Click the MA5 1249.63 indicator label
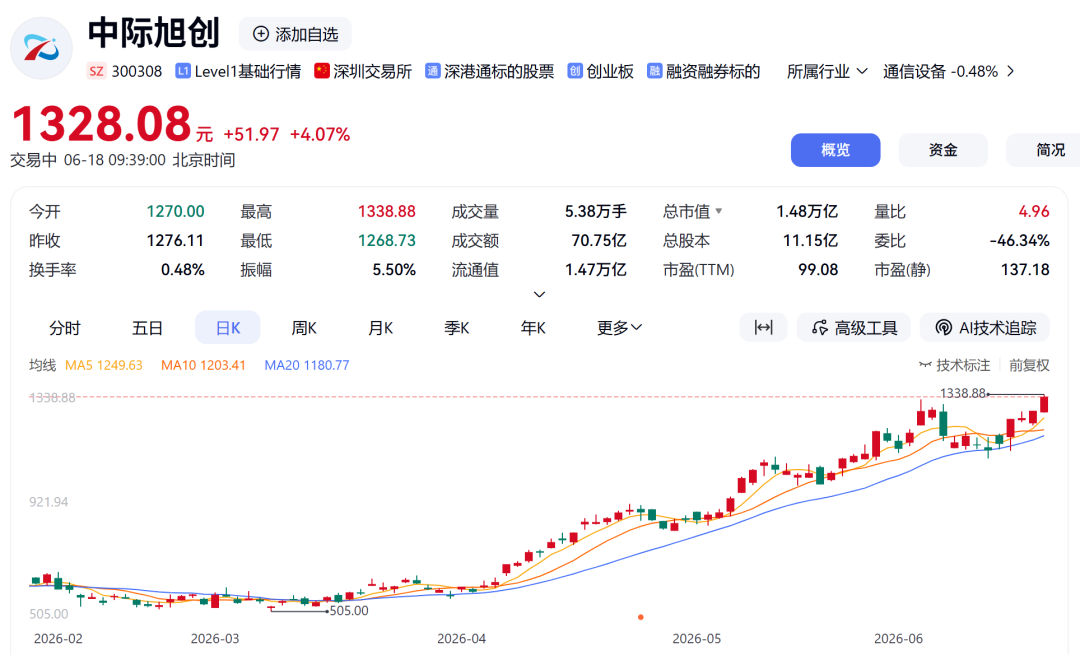Image resolution: width=1080 pixels, height=655 pixels. coord(103,365)
